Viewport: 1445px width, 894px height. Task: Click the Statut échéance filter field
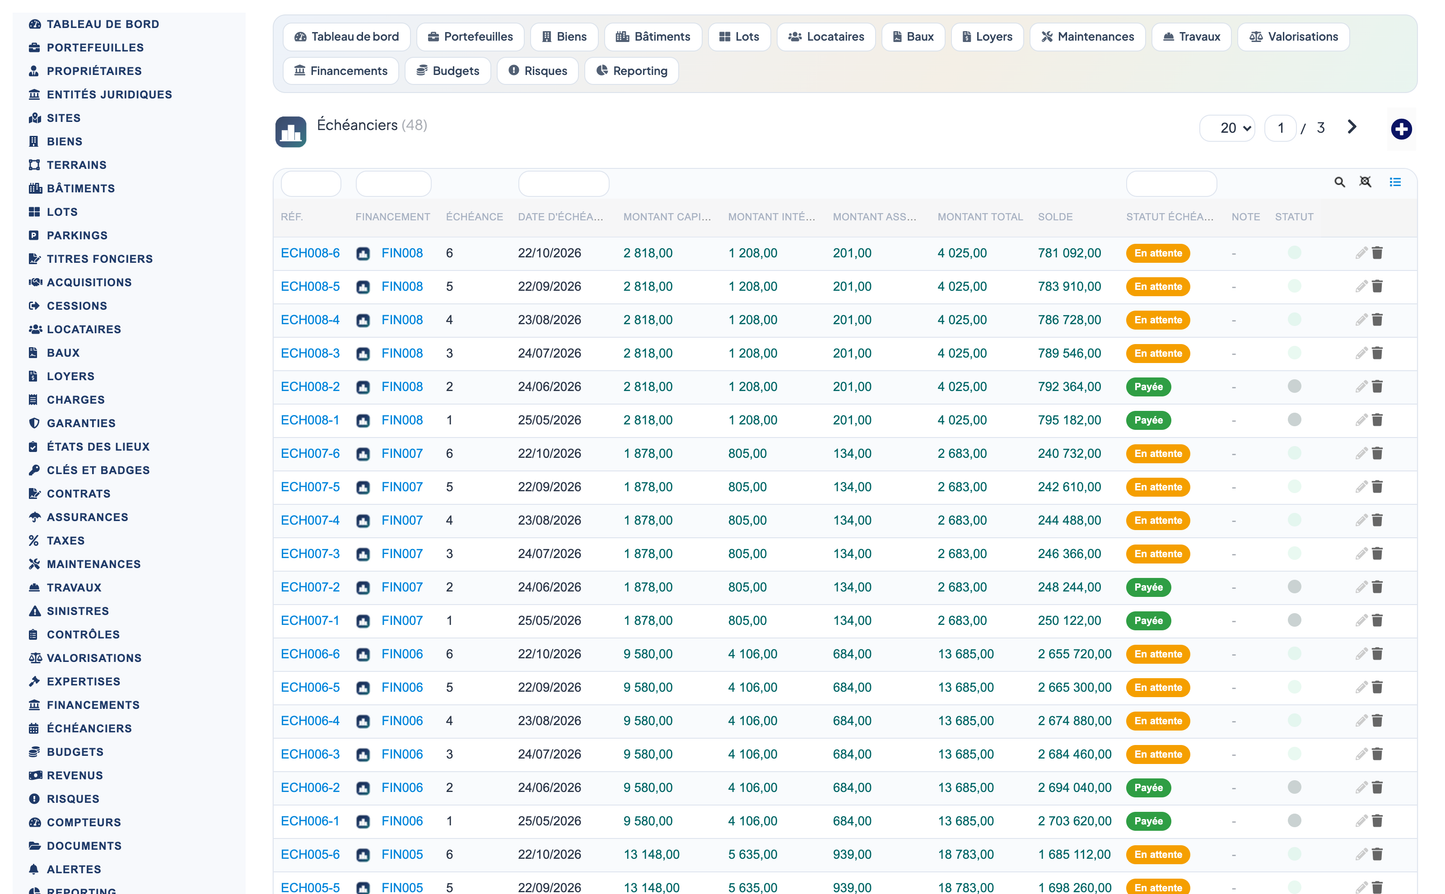pyautogui.click(x=1171, y=184)
